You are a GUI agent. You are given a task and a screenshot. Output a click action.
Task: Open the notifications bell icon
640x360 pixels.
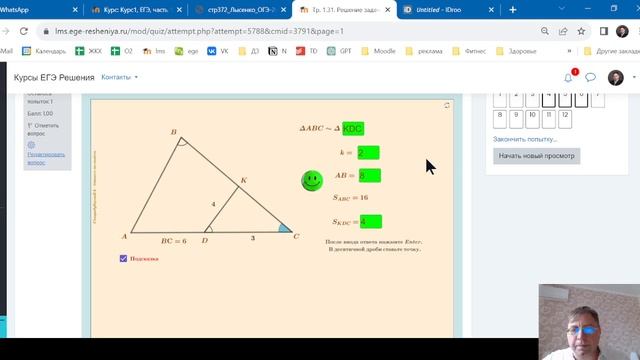tap(568, 78)
